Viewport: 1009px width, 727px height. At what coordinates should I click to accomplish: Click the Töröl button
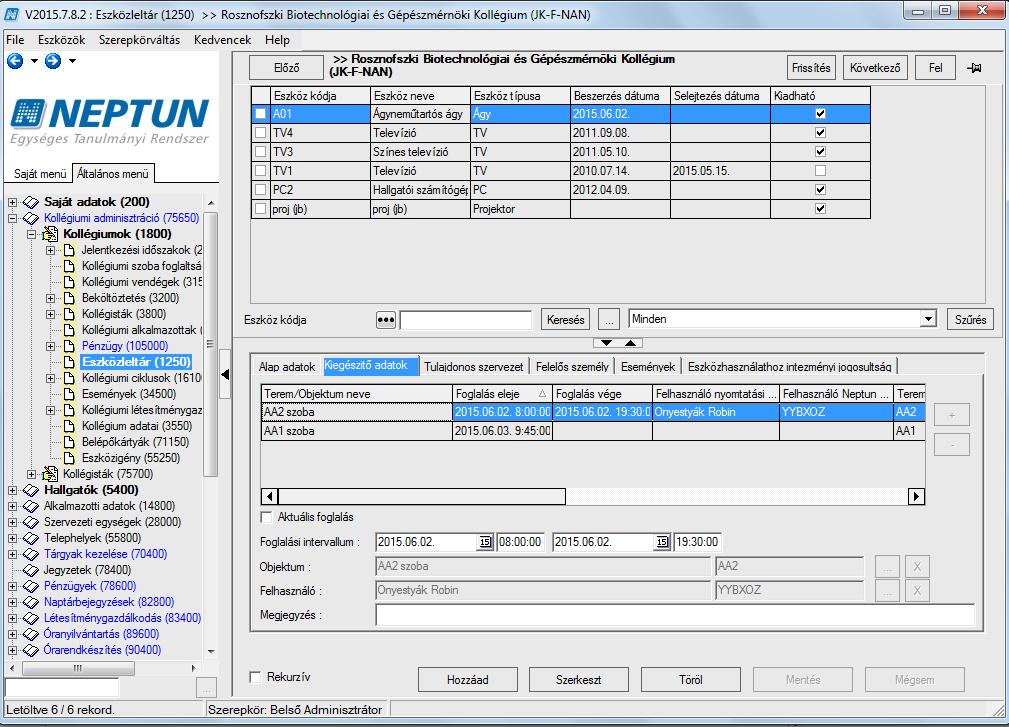pyautogui.click(x=690, y=679)
